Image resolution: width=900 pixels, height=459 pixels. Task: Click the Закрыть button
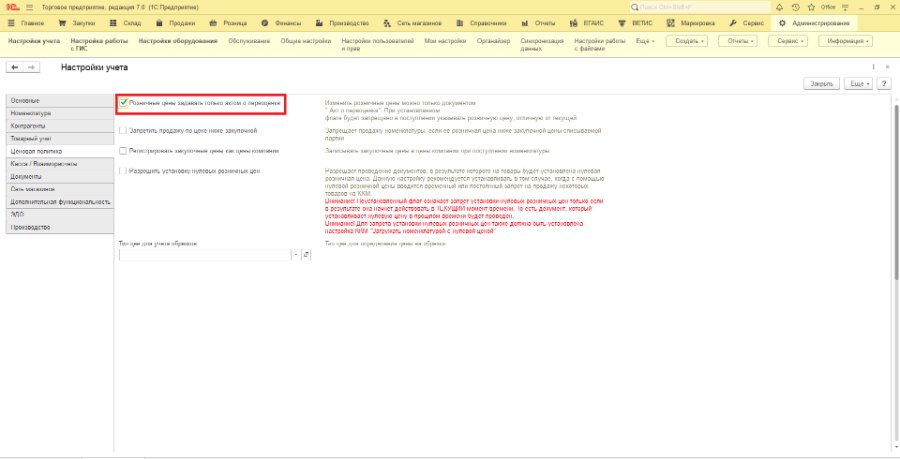click(822, 84)
